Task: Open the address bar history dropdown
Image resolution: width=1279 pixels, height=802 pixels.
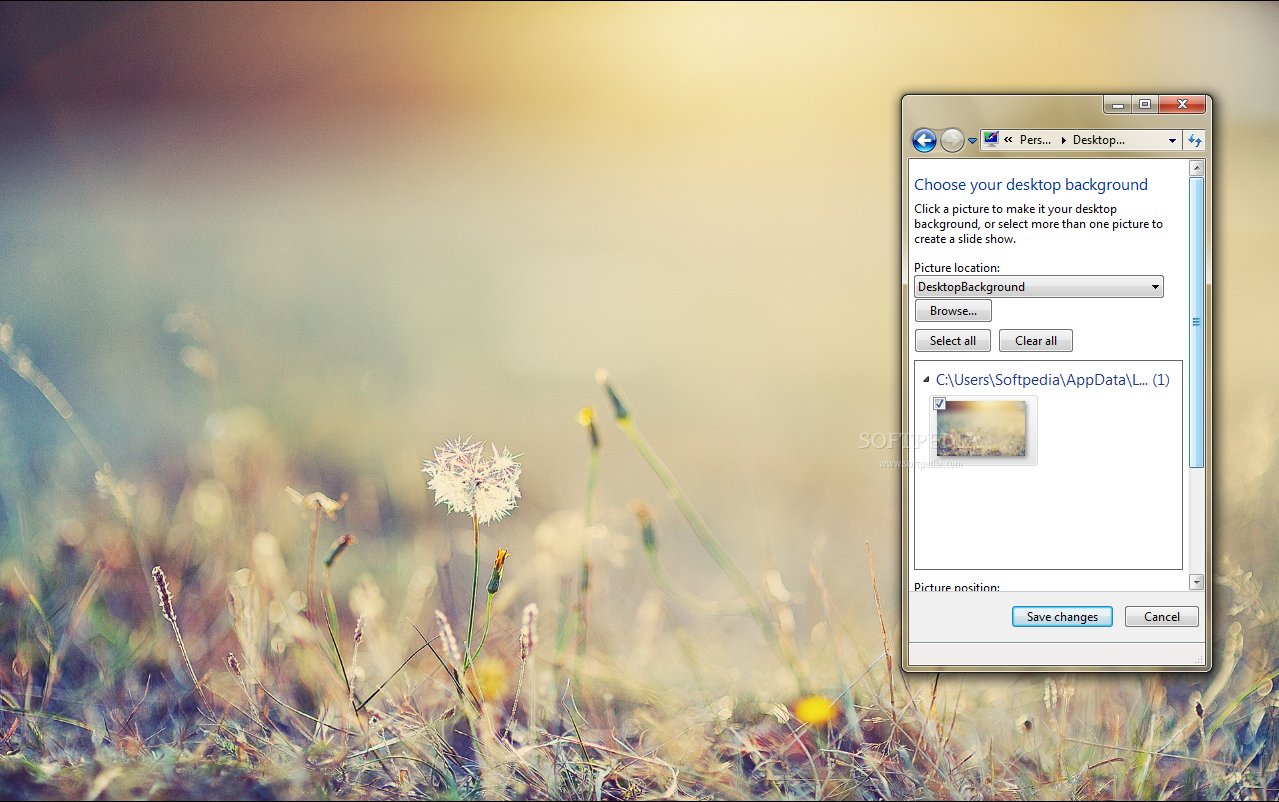Action: [x=1172, y=141]
